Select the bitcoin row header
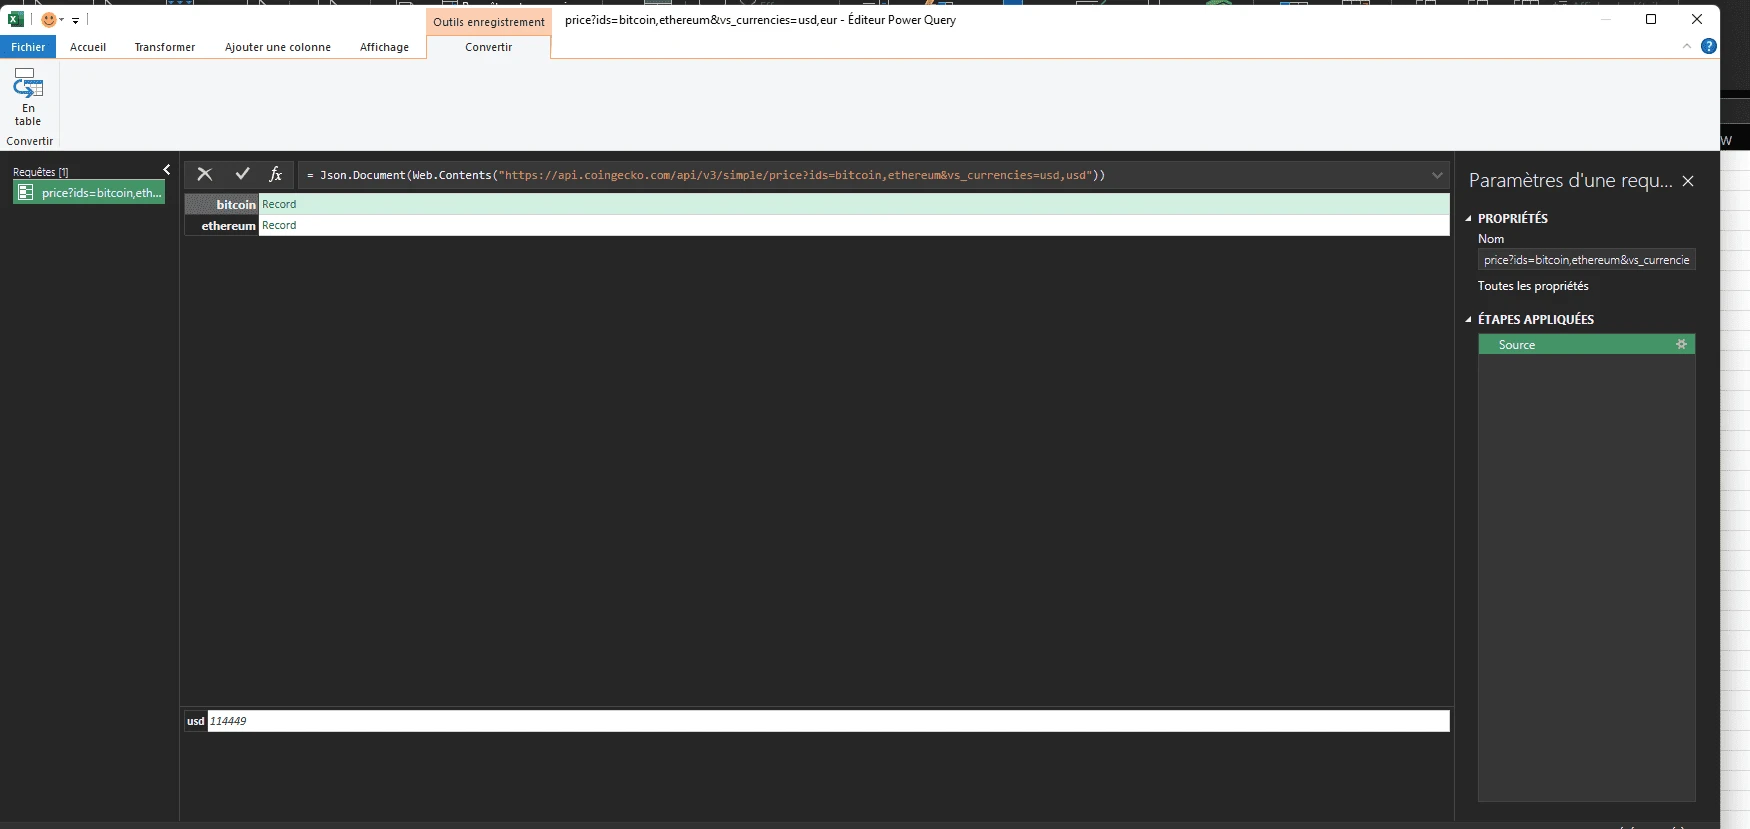 (x=222, y=204)
